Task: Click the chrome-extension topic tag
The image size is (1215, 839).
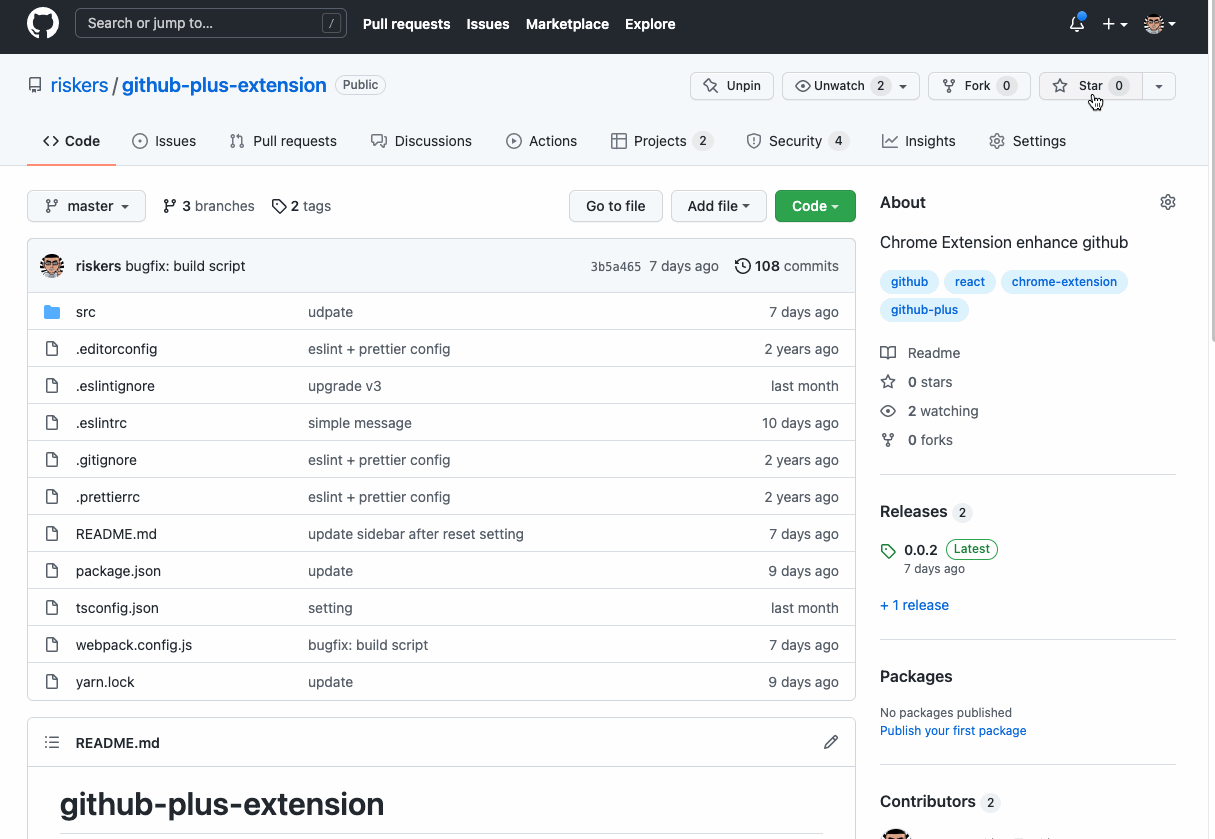Action: (x=1064, y=282)
